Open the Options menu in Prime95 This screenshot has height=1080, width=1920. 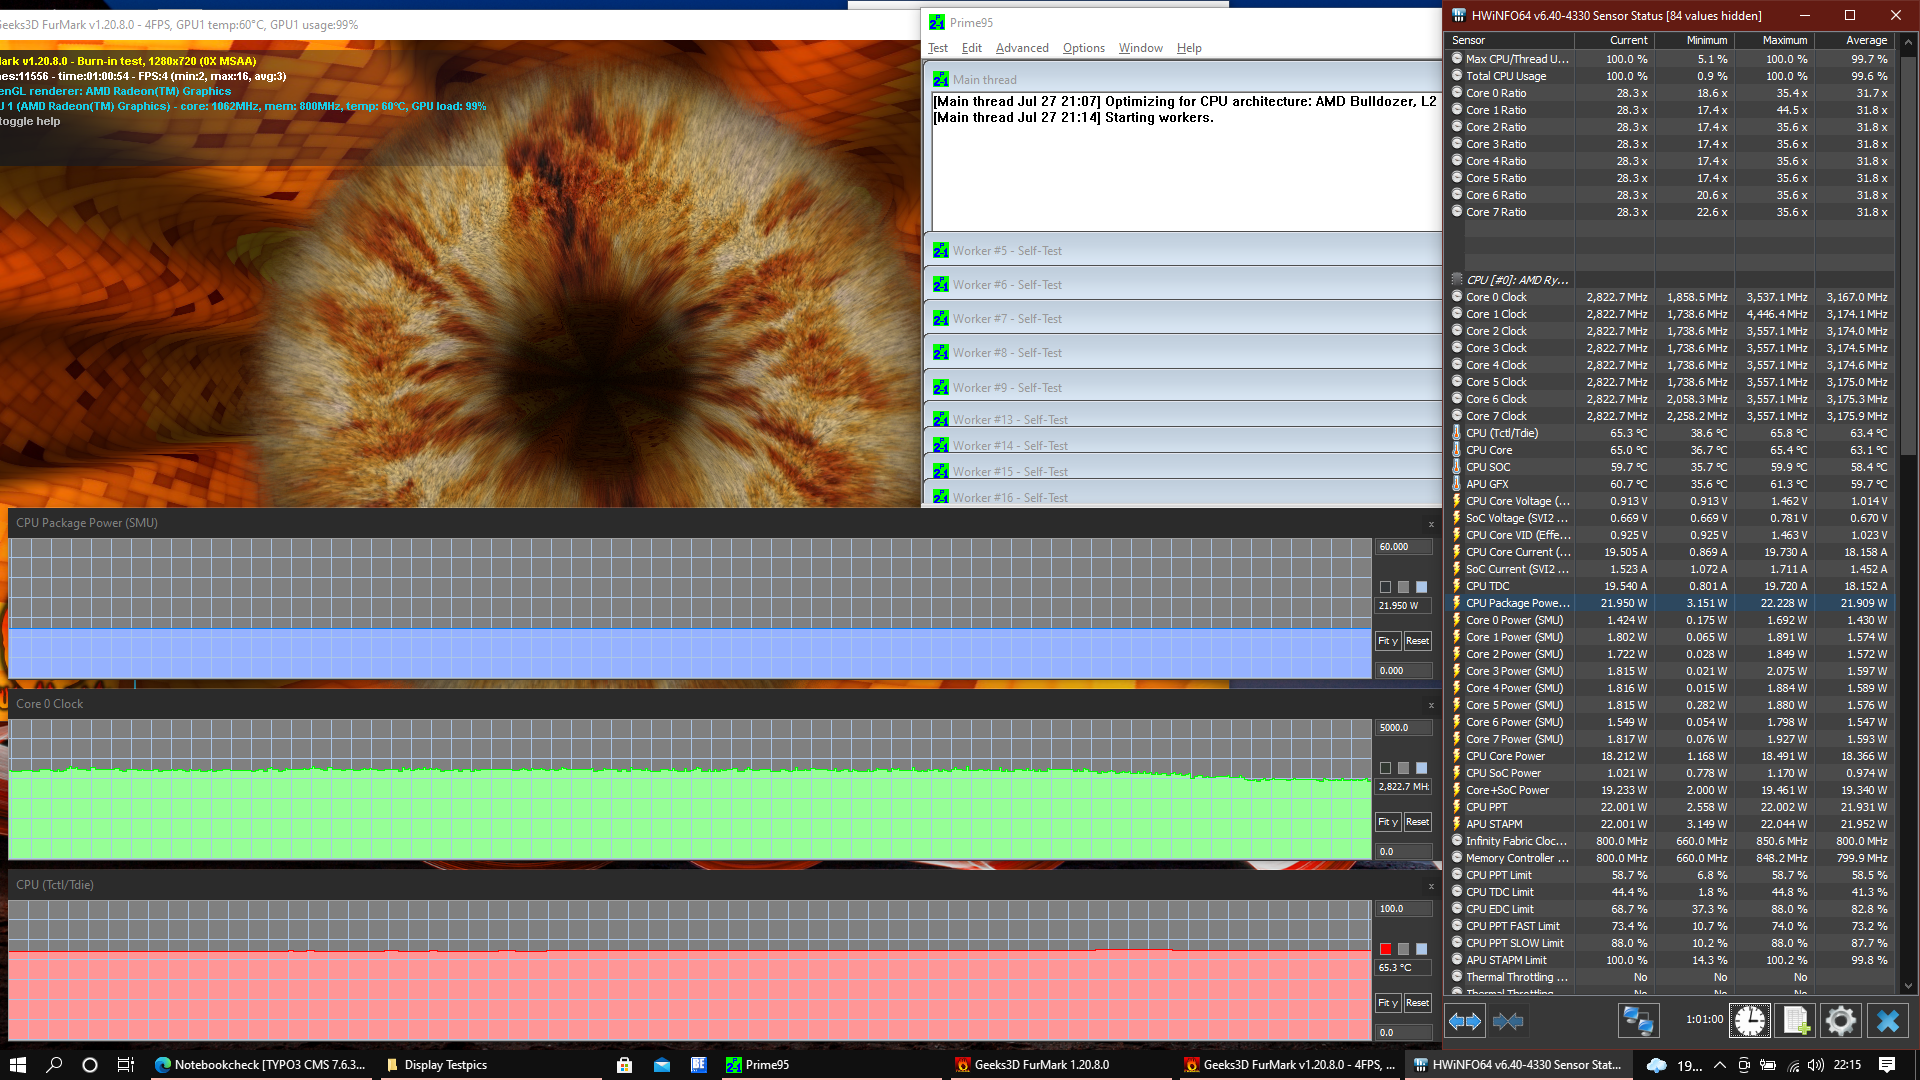click(1083, 48)
